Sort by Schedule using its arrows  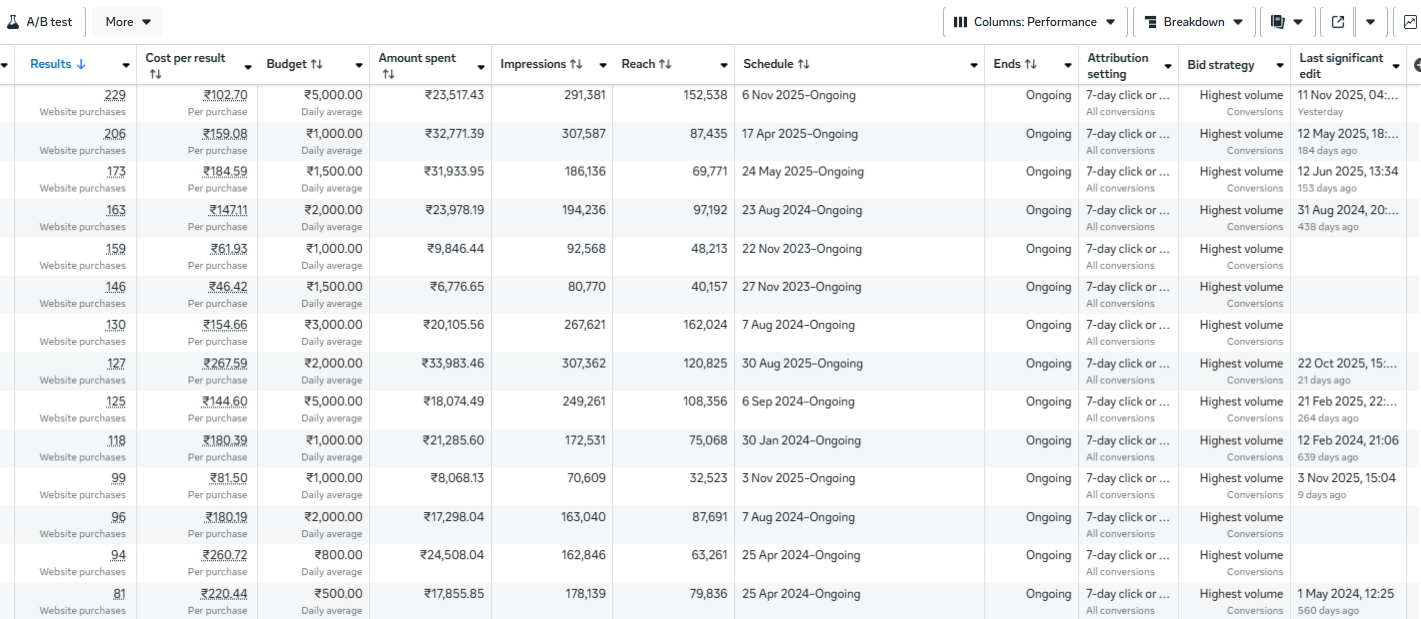tap(803, 65)
